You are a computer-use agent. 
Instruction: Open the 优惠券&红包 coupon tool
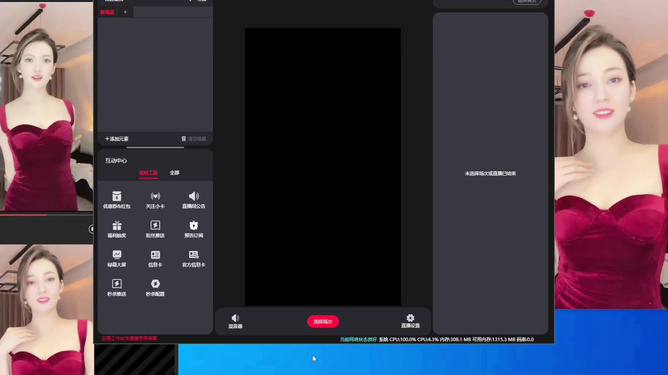(x=117, y=199)
